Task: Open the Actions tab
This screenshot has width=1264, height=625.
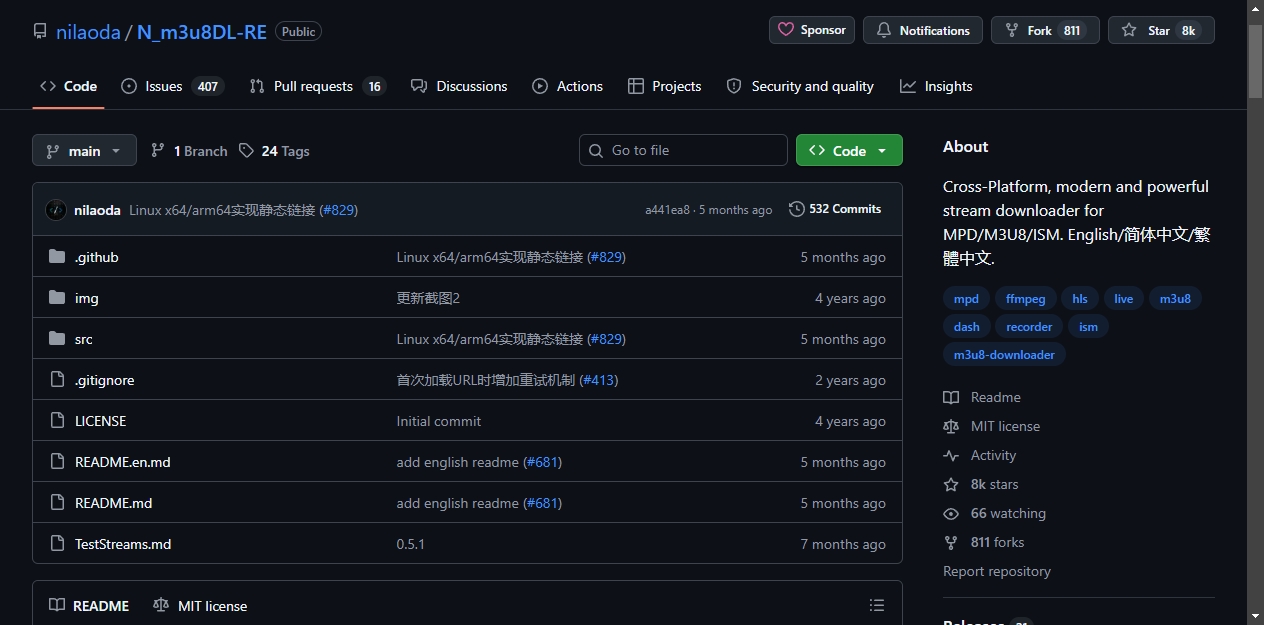Action: [x=567, y=86]
